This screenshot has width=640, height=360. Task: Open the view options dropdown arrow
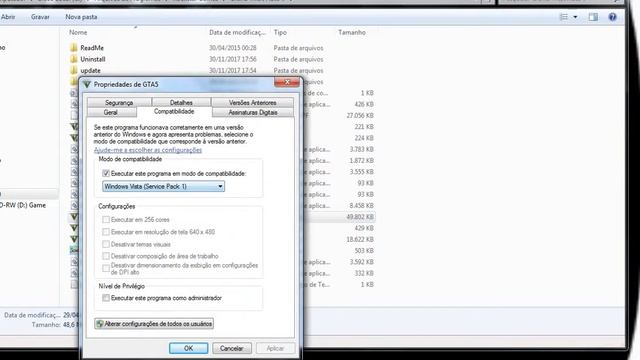[575, 17]
